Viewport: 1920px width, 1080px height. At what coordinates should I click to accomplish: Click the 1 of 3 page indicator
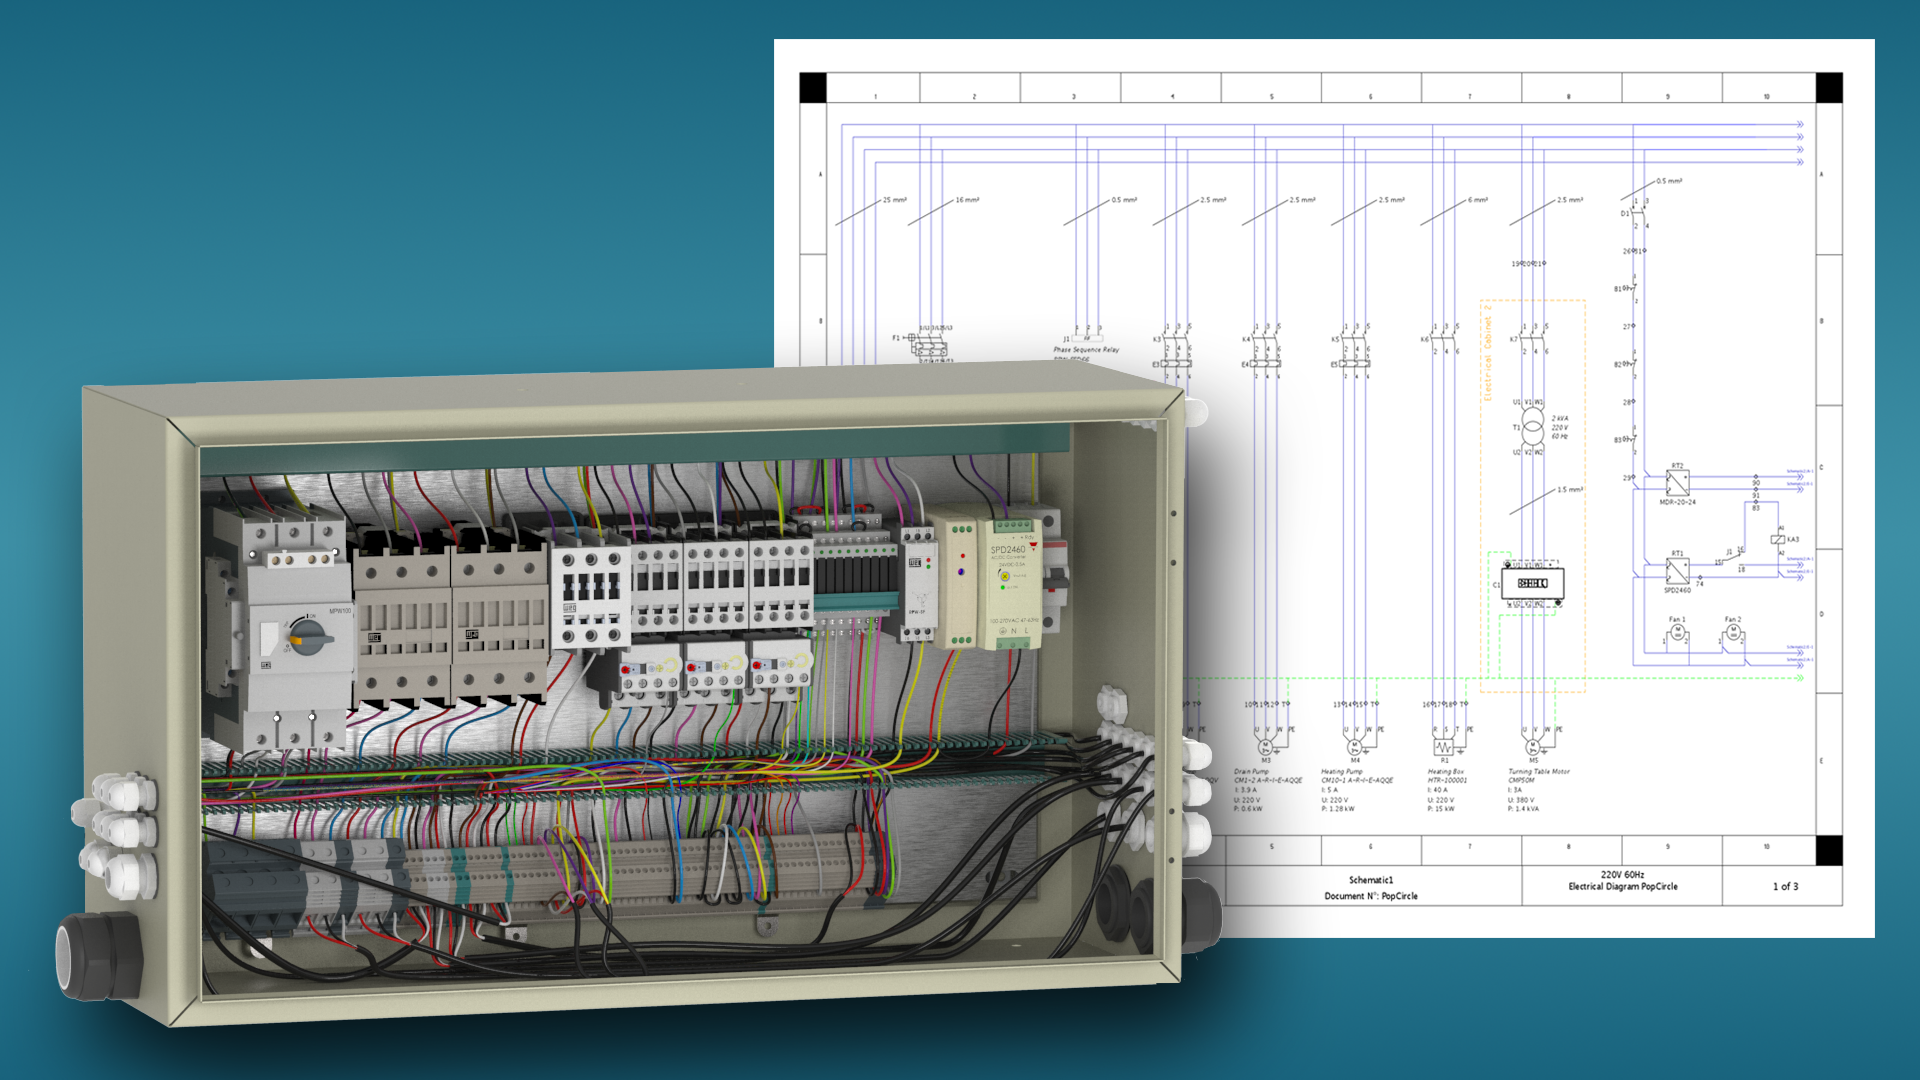pos(1787,885)
